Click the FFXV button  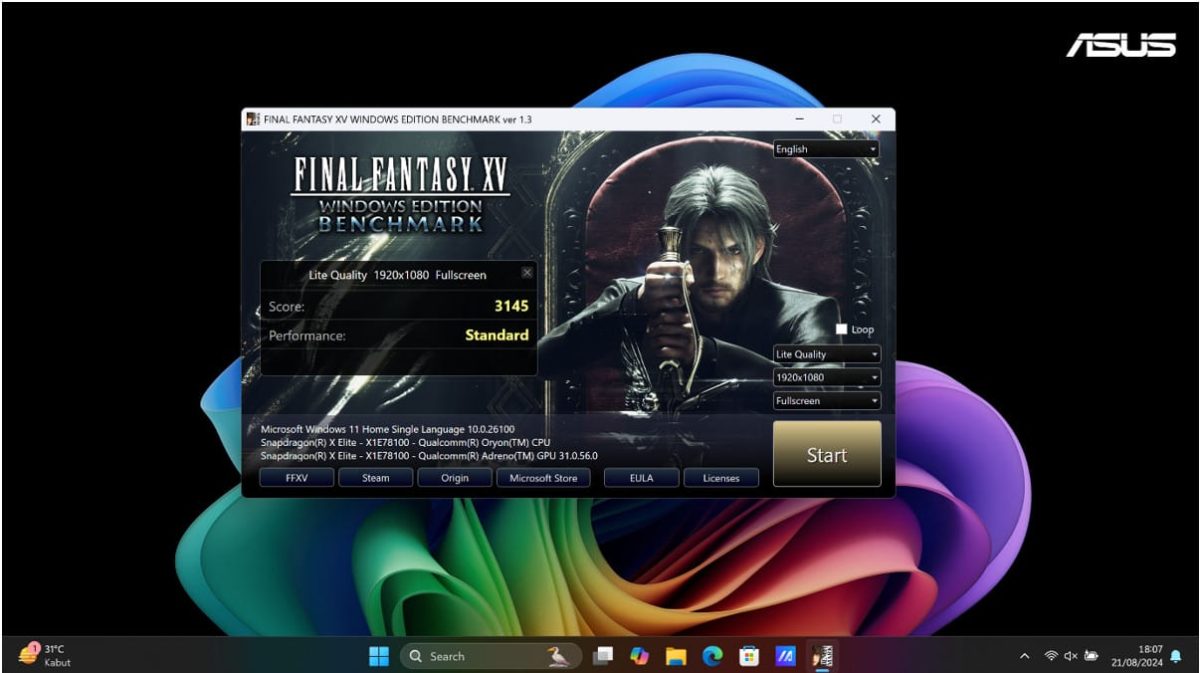[x=296, y=478]
